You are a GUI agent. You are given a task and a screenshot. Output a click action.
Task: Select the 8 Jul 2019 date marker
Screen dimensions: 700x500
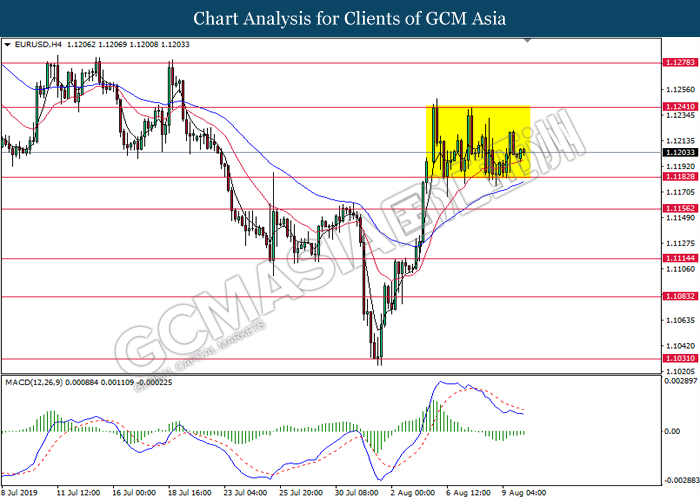click(20, 493)
